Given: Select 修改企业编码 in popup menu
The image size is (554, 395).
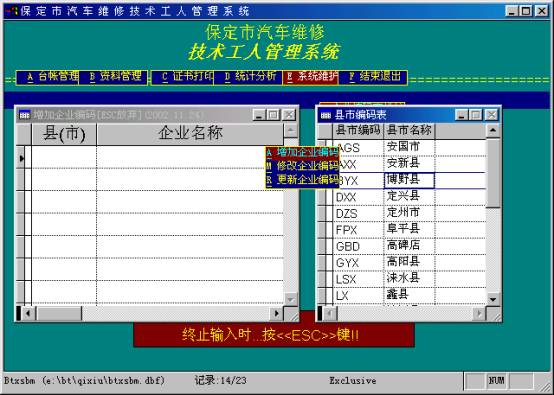Looking at the screenshot, I should coord(302,166).
